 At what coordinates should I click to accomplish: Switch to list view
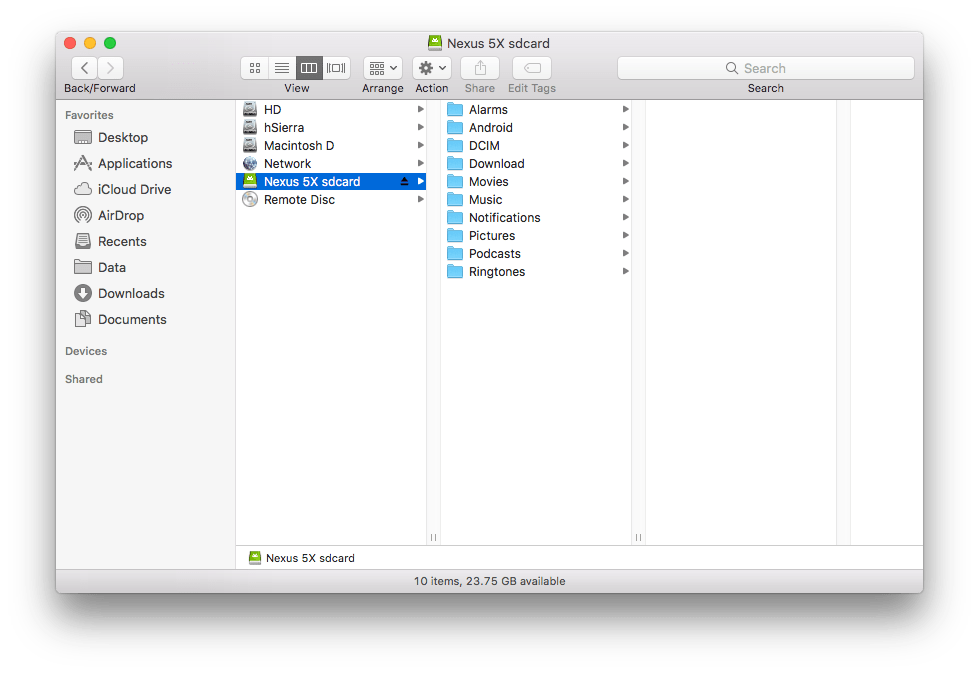(282, 67)
